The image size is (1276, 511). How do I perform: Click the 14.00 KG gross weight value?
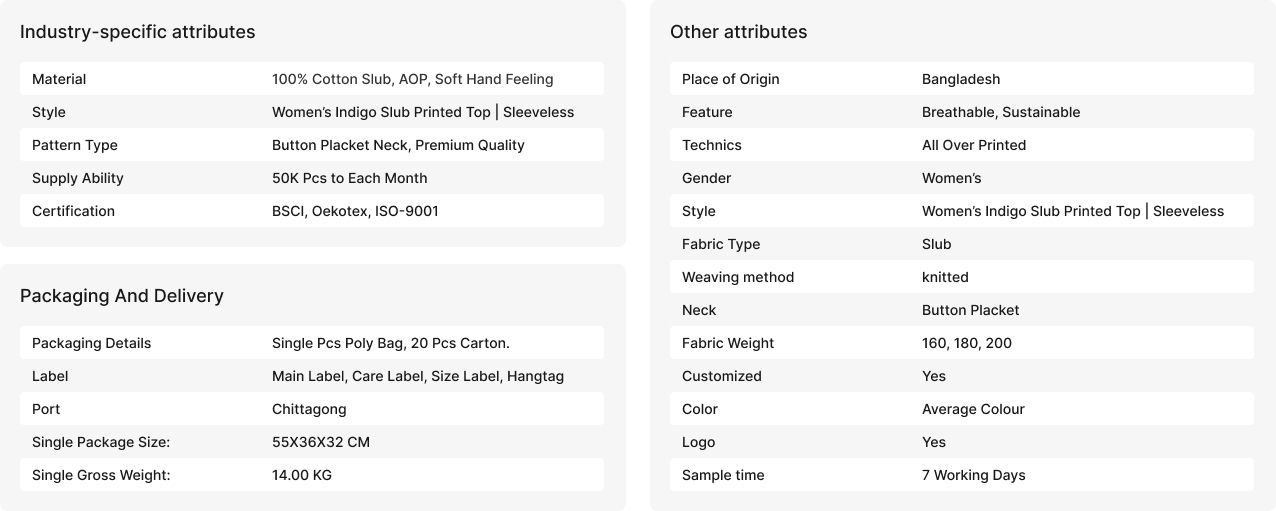coord(301,475)
